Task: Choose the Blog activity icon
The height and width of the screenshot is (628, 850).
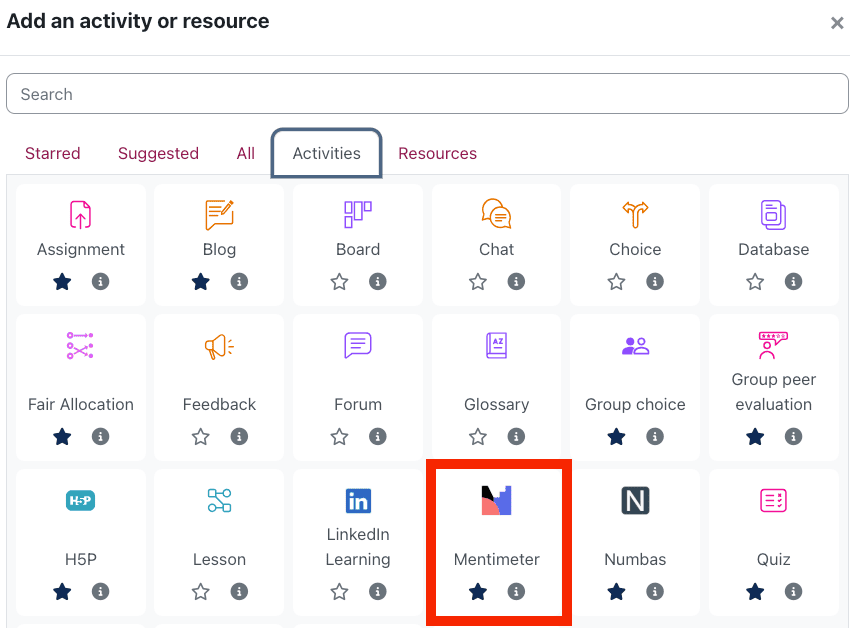Action: click(219, 214)
